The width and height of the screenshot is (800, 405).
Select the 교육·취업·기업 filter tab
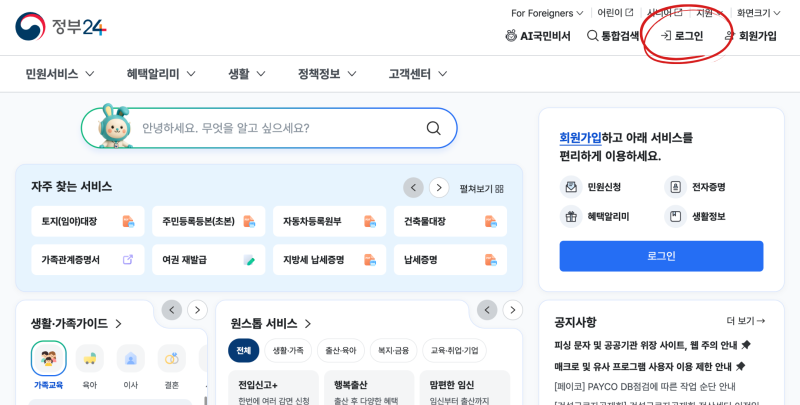pyautogui.click(x=455, y=350)
